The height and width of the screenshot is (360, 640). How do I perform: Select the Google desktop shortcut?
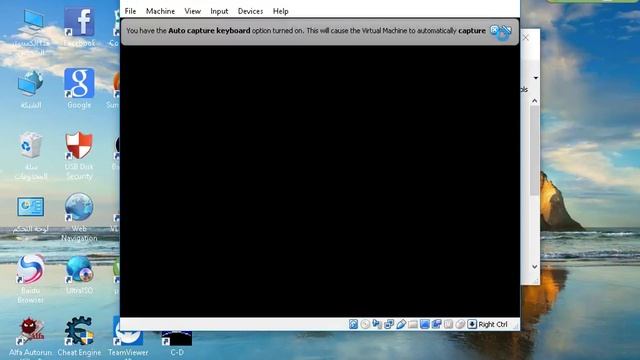tap(79, 89)
